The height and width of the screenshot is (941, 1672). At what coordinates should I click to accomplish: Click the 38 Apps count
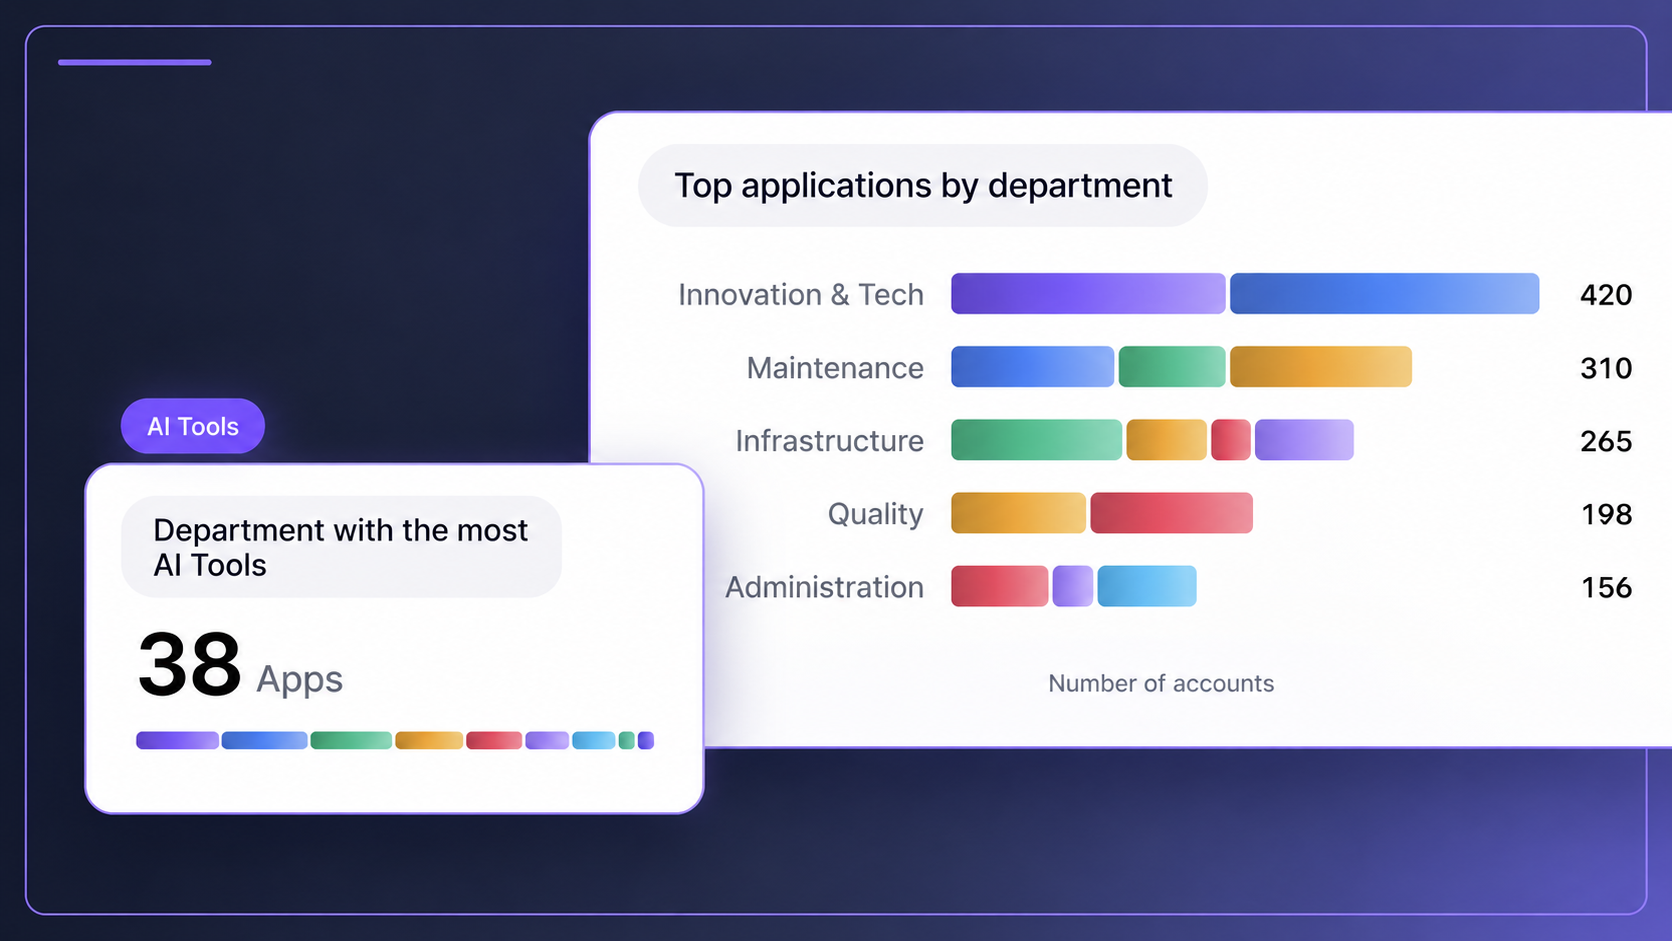tap(240, 665)
